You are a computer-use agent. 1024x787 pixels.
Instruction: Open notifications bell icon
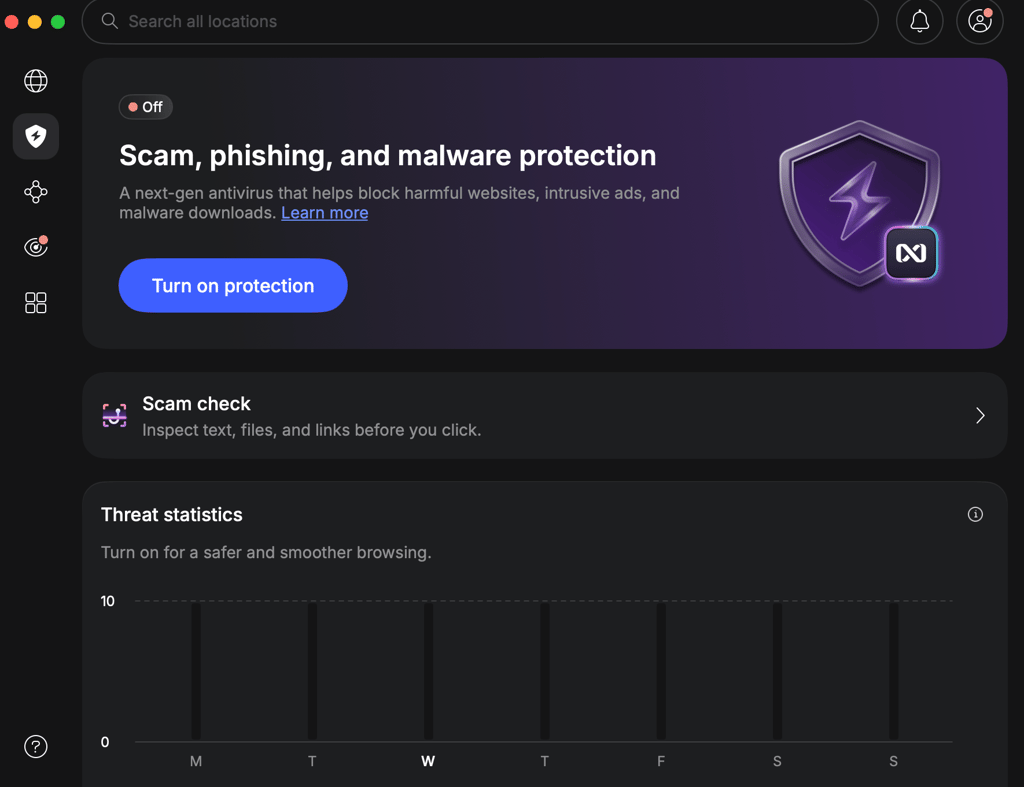(x=920, y=21)
